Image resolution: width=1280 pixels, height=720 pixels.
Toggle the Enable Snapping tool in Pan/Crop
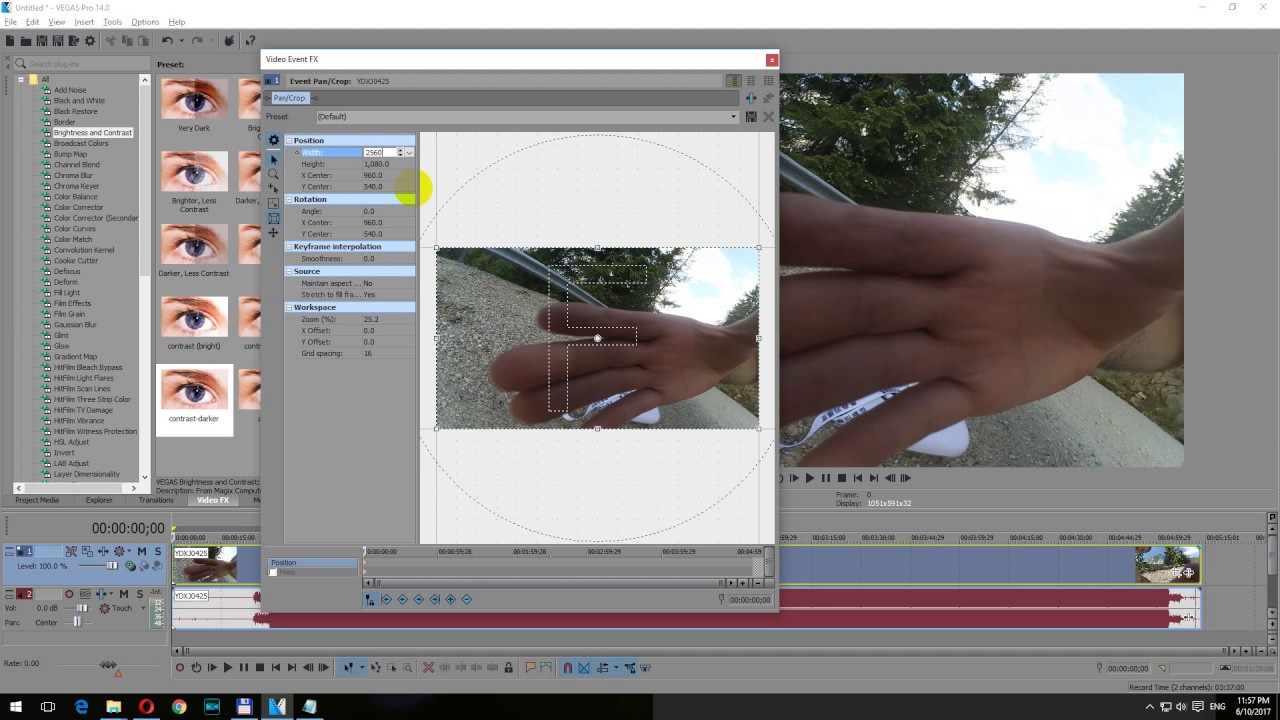pos(273,187)
